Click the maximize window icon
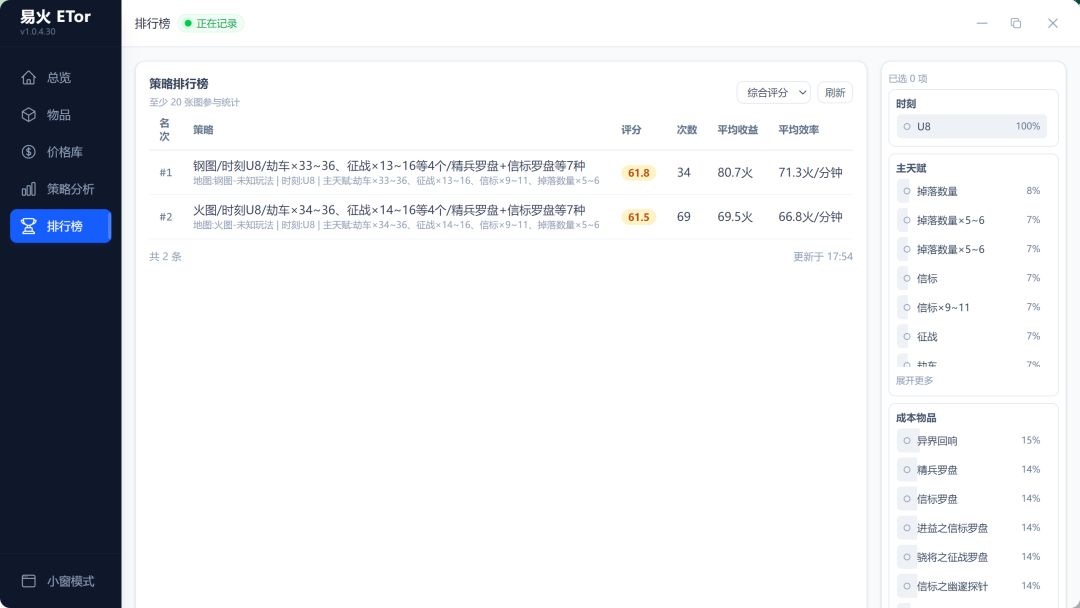Image resolution: width=1080 pixels, height=608 pixels. pyautogui.click(x=1016, y=23)
